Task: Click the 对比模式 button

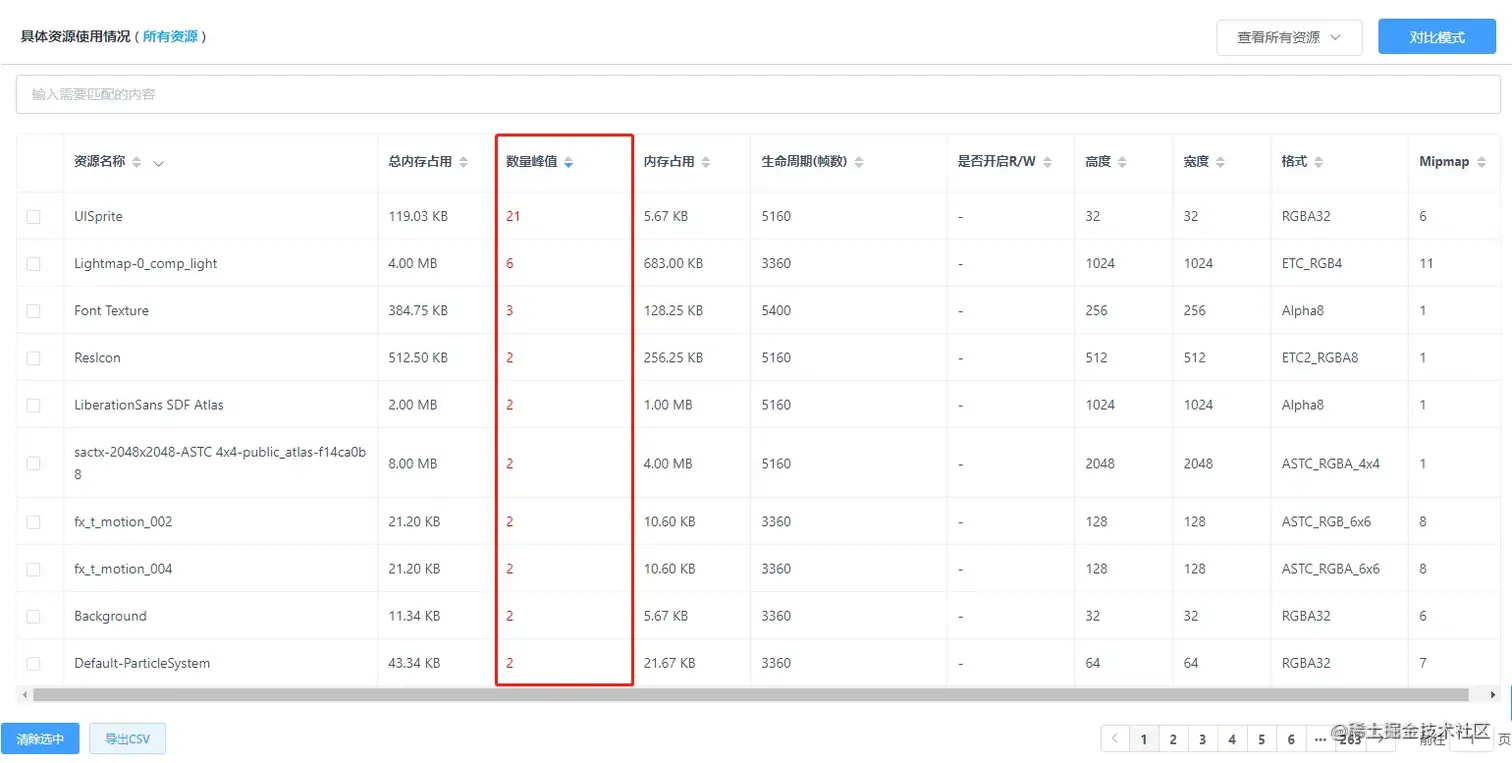Action: 1435,37
